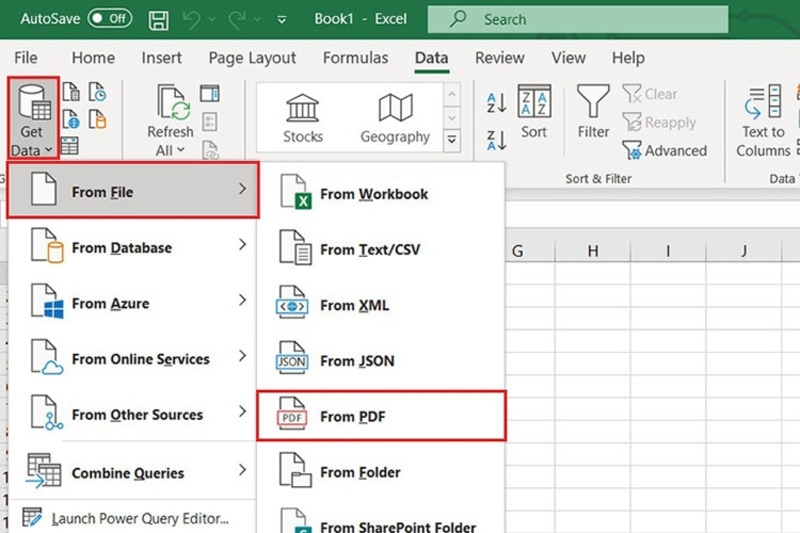Select the Geography data type
The height and width of the screenshot is (533, 800).
[395, 118]
